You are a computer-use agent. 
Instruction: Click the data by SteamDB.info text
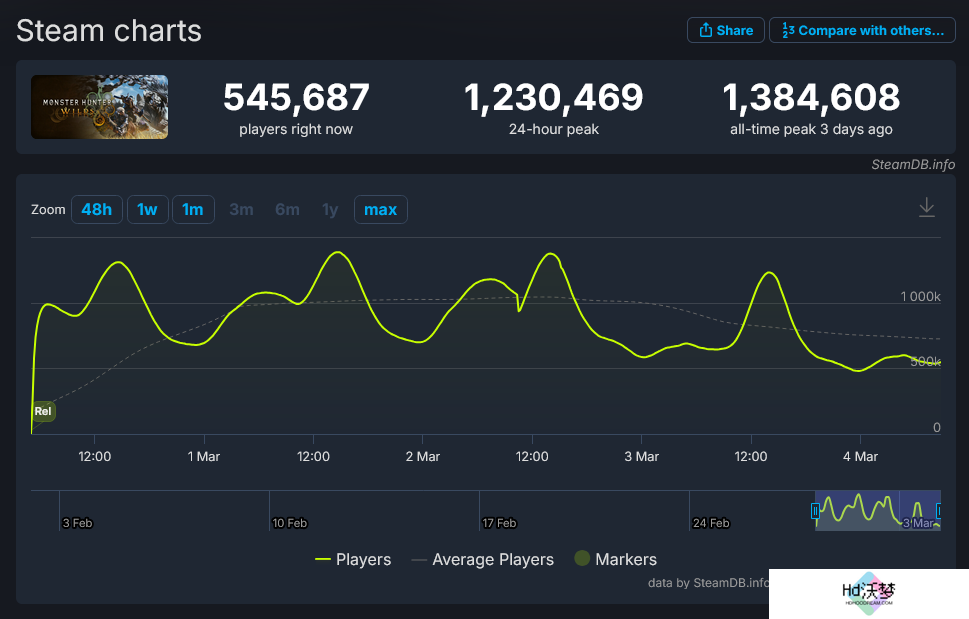point(708,583)
